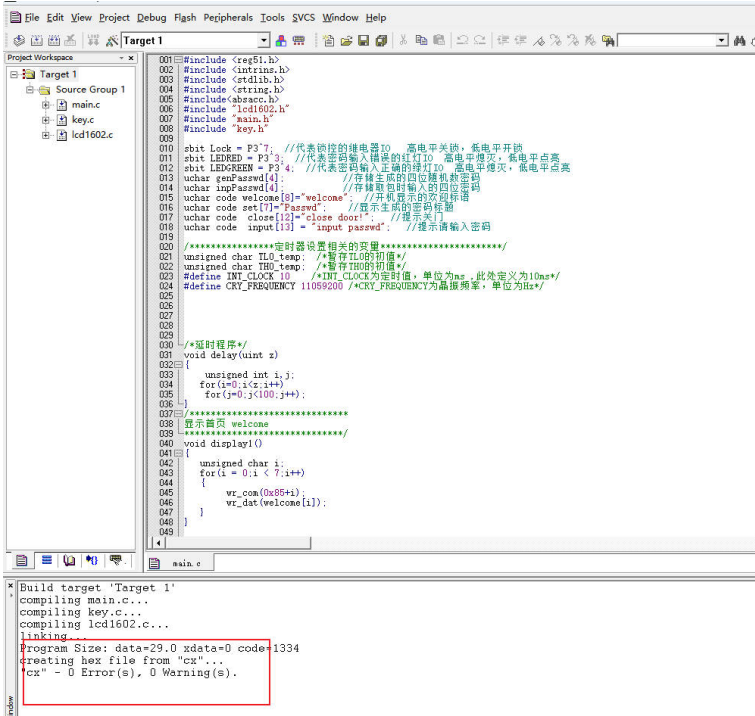Close the build output window
Screen dimensions: 755x716
tap(11, 586)
